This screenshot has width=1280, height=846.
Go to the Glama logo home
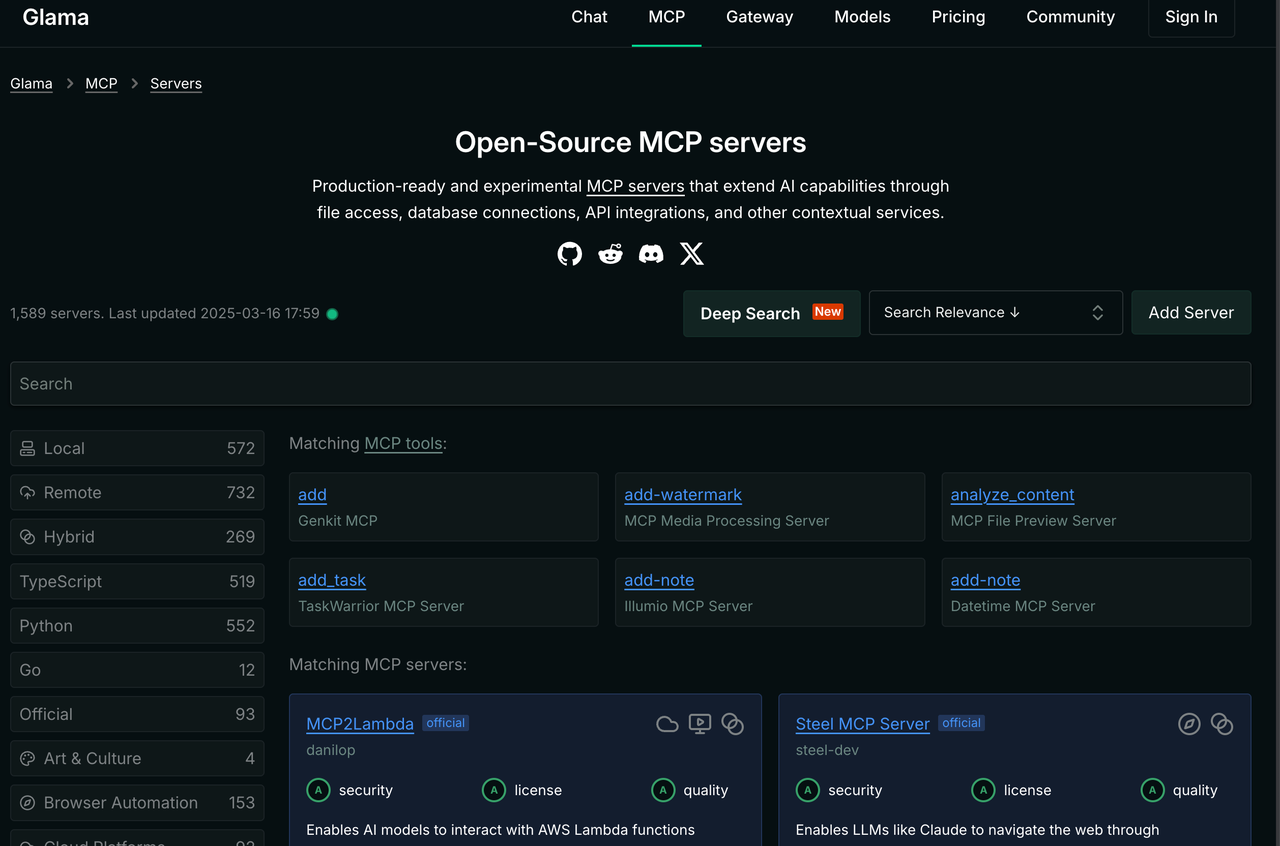coord(56,17)
